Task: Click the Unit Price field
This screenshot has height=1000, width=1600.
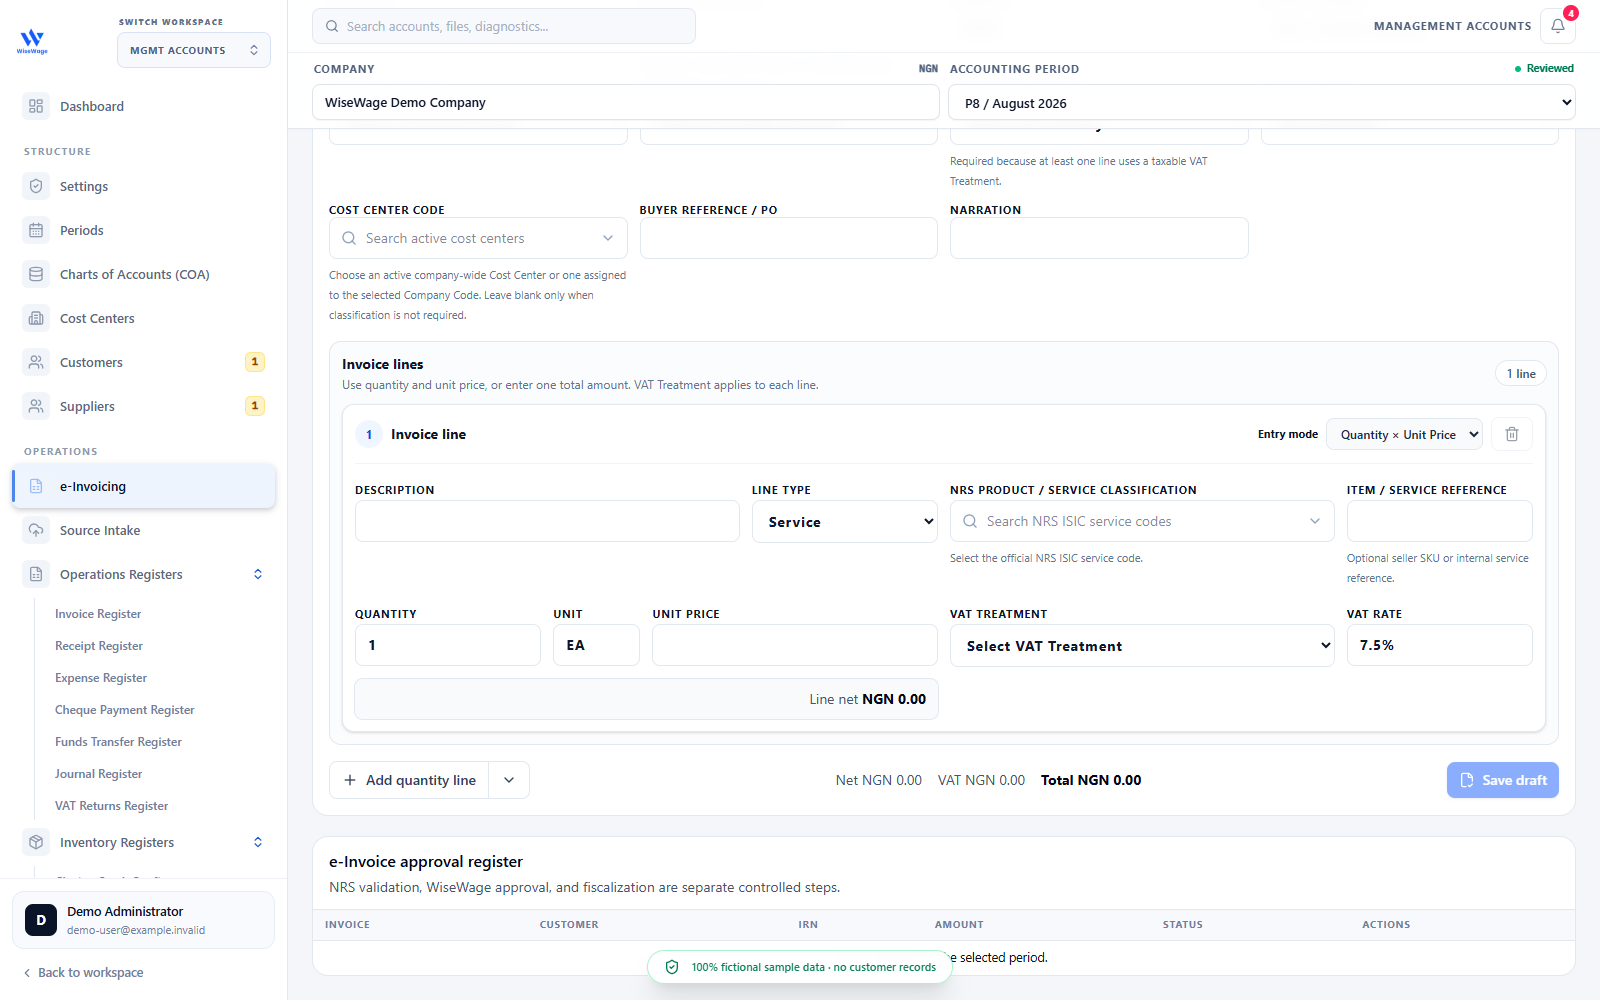Action: coord(795,645)
